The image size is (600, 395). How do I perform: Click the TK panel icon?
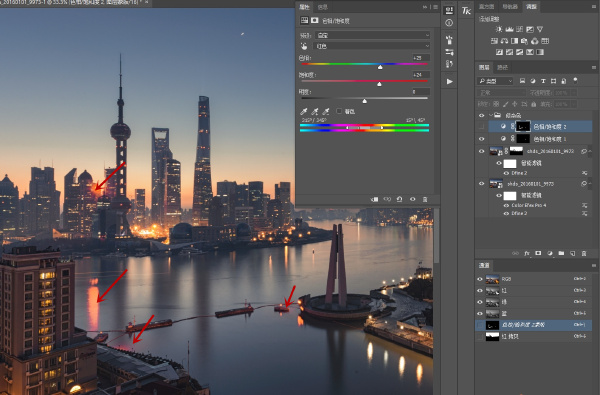tap(466, 11)
